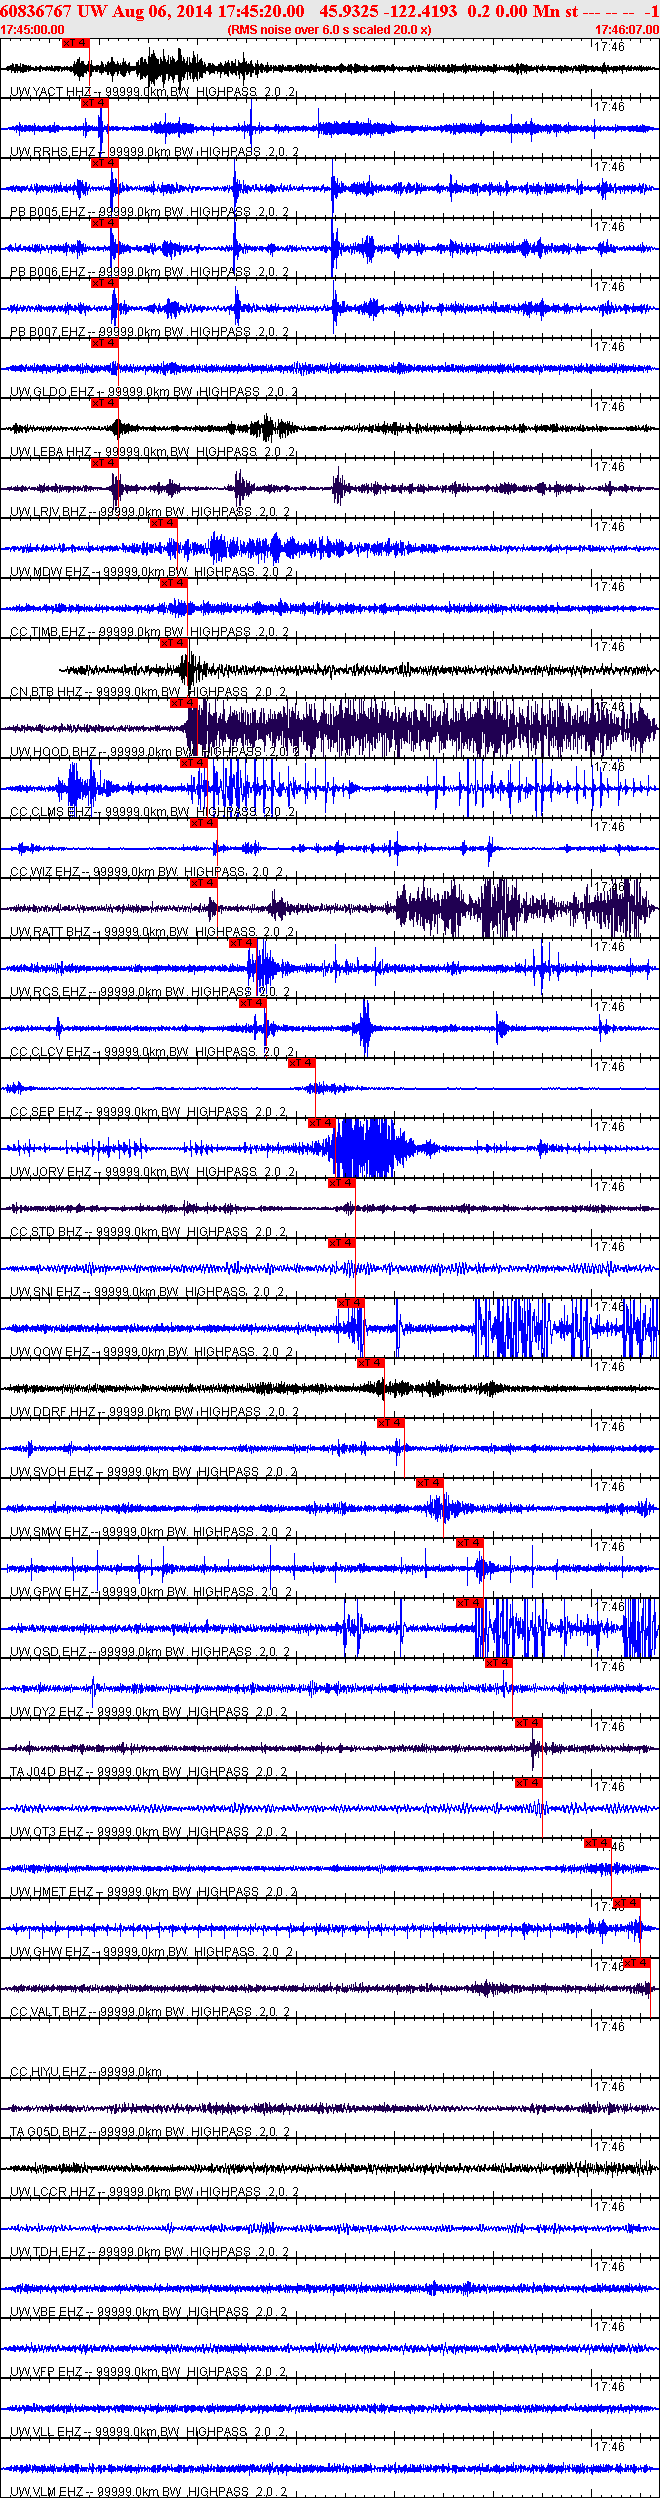Select the CC.WIZ.EHZ station label
660x2498 pixels.
pyautogui.click(x=45, y=872)
